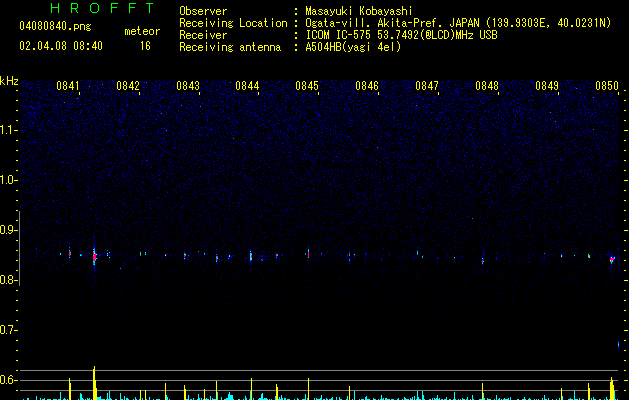Click the 0848 time marker
Viewport: 629px width, 400px height.
487,86
